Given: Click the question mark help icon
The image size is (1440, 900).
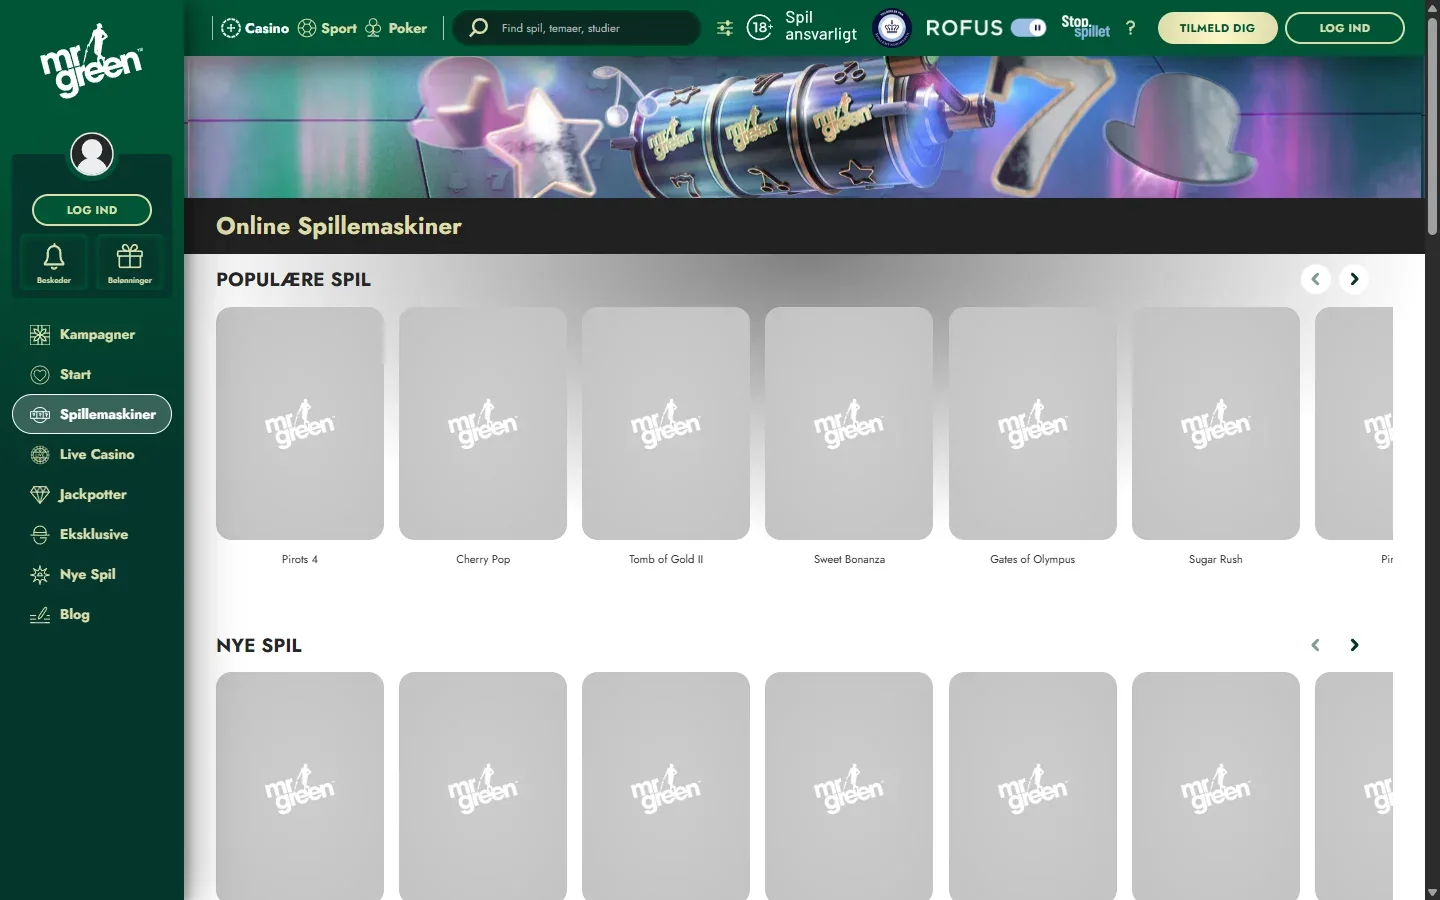Looking at the screenshot, I should coord(1131,28).
